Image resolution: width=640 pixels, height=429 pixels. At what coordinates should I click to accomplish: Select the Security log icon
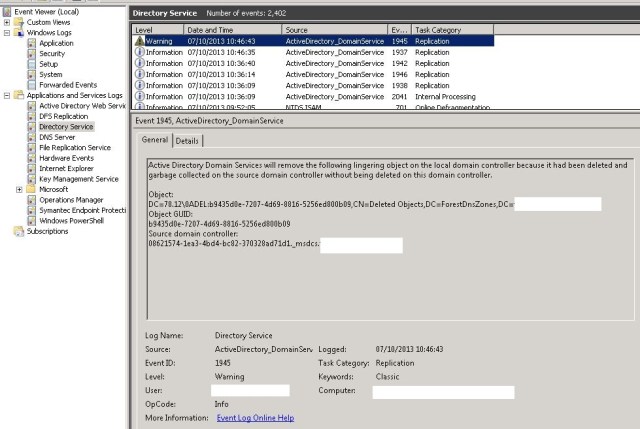coord(31,54)
